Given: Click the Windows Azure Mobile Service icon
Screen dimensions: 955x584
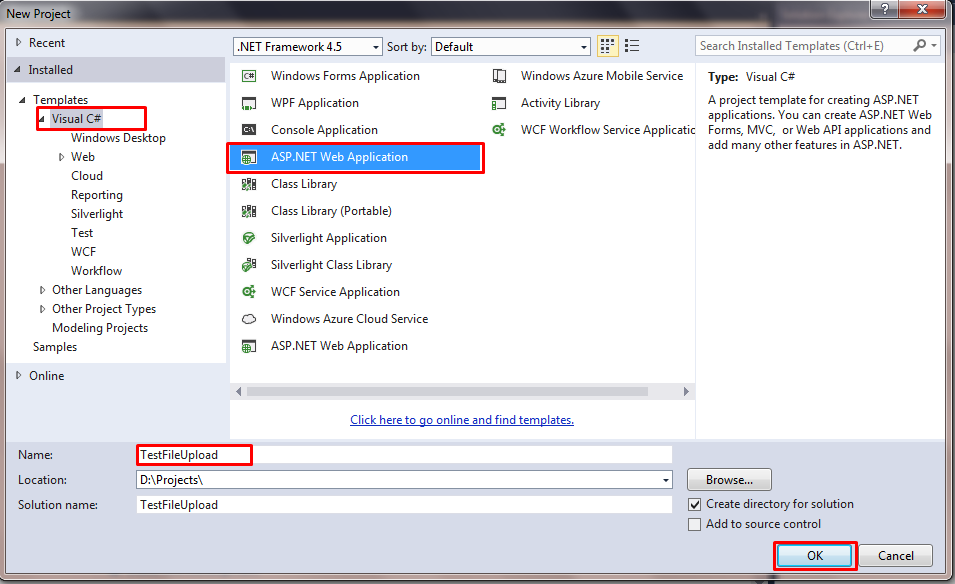Looking at the screenshot, I should (x=499, y=76).
